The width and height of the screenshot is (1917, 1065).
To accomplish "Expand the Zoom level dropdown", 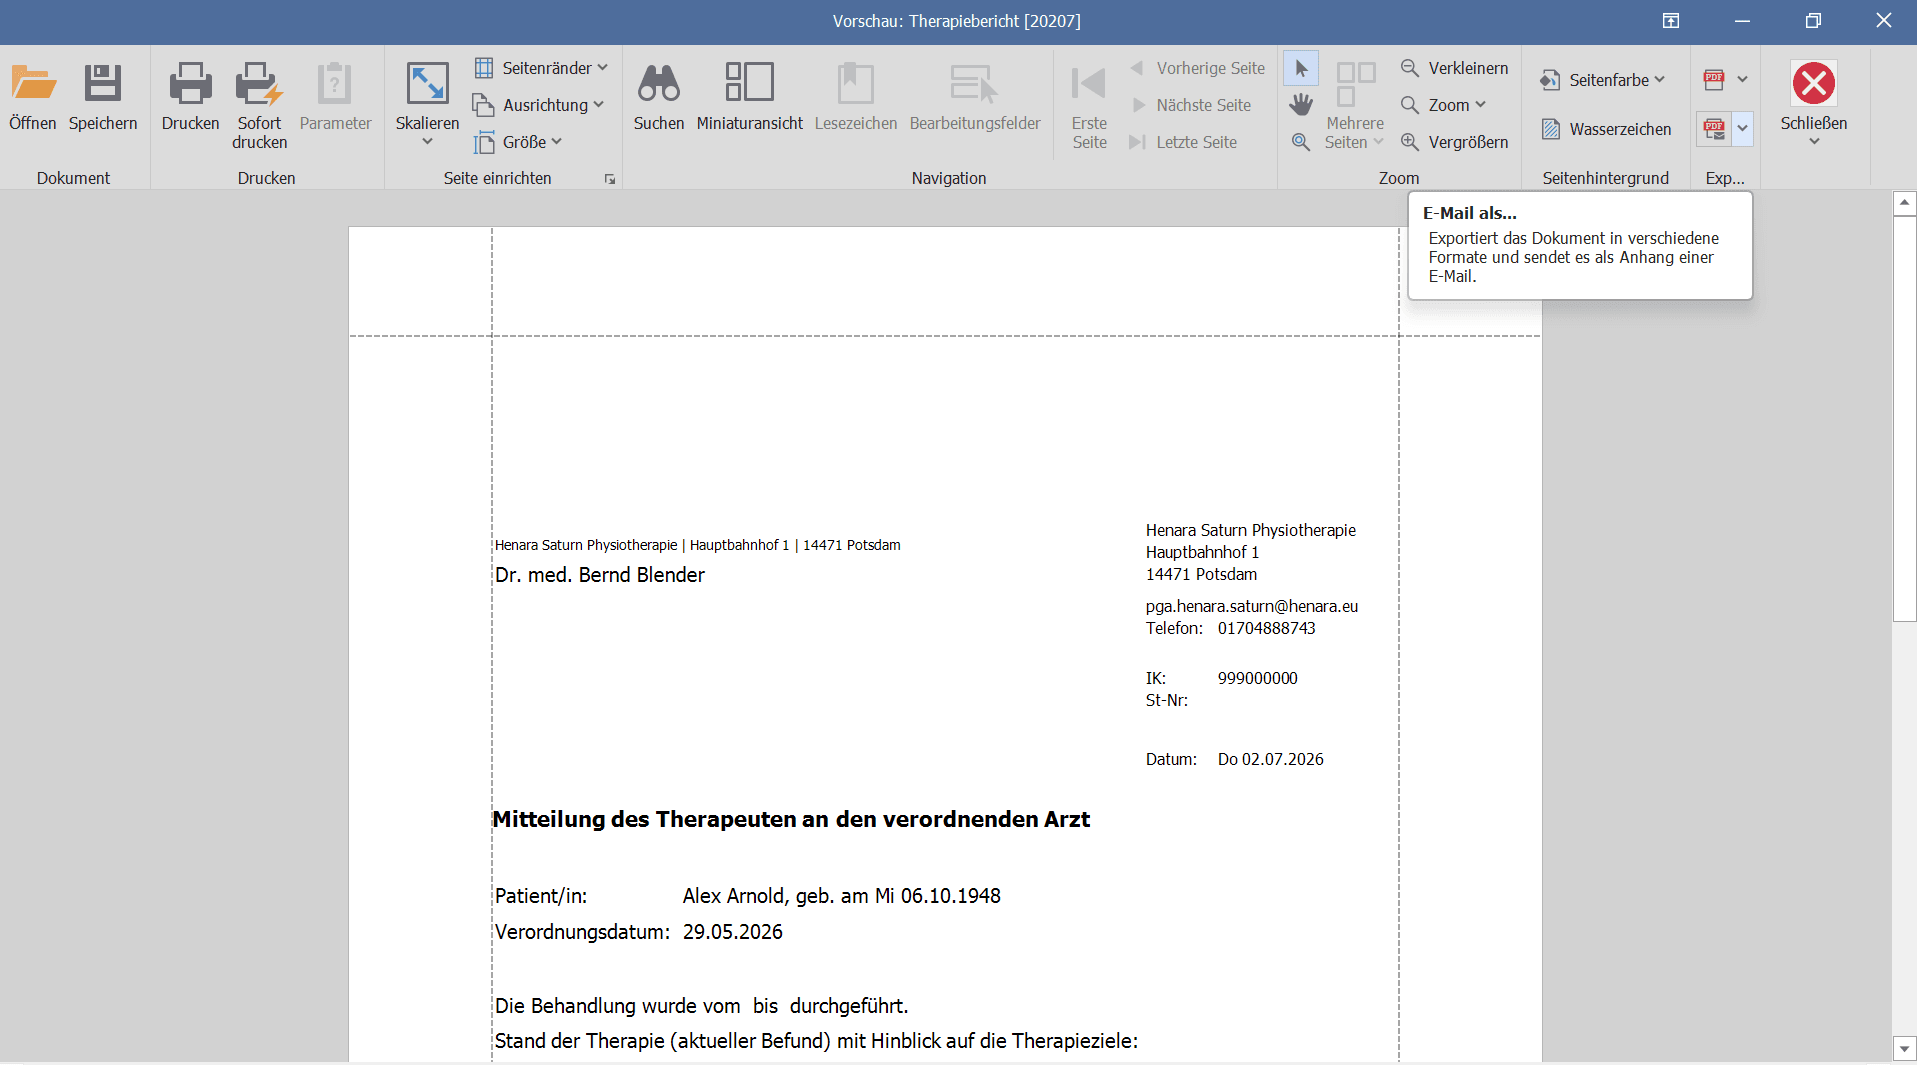I will tap(1444, 105).
